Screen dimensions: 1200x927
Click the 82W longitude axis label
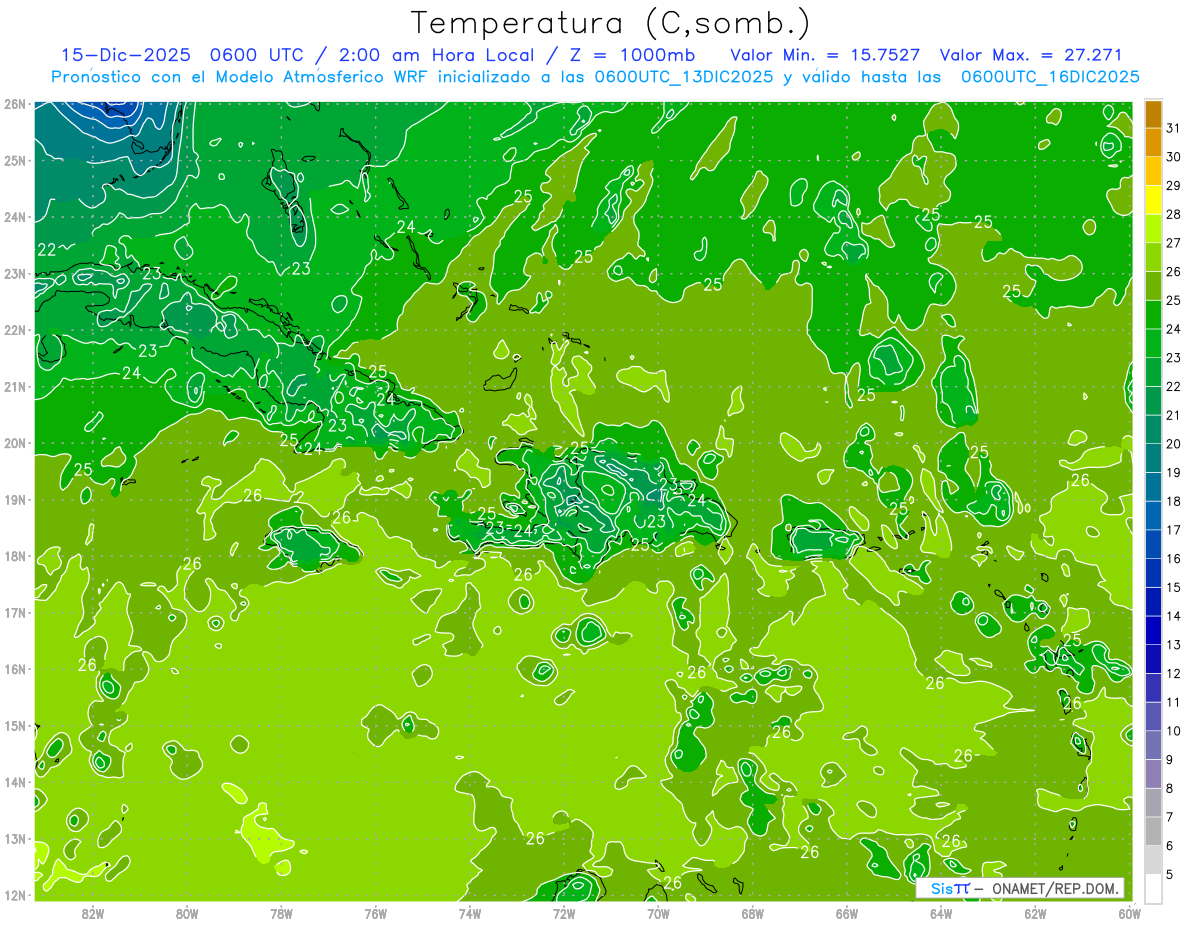[x=93, y=913]
